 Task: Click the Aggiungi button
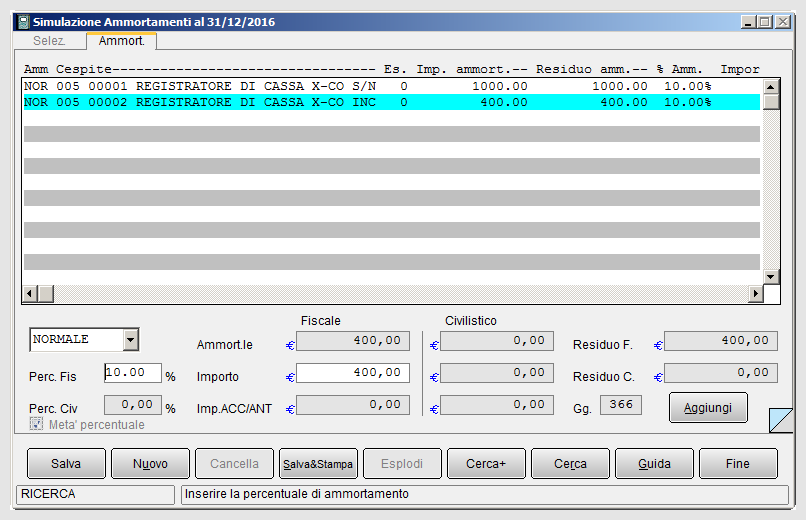pos(708,407)
